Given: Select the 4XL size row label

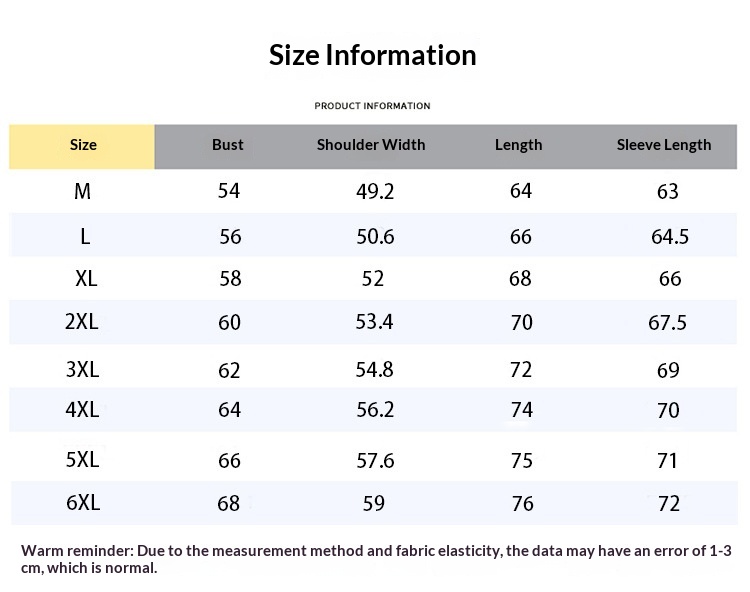Looking at the screenshot, I should click(82, 410).
